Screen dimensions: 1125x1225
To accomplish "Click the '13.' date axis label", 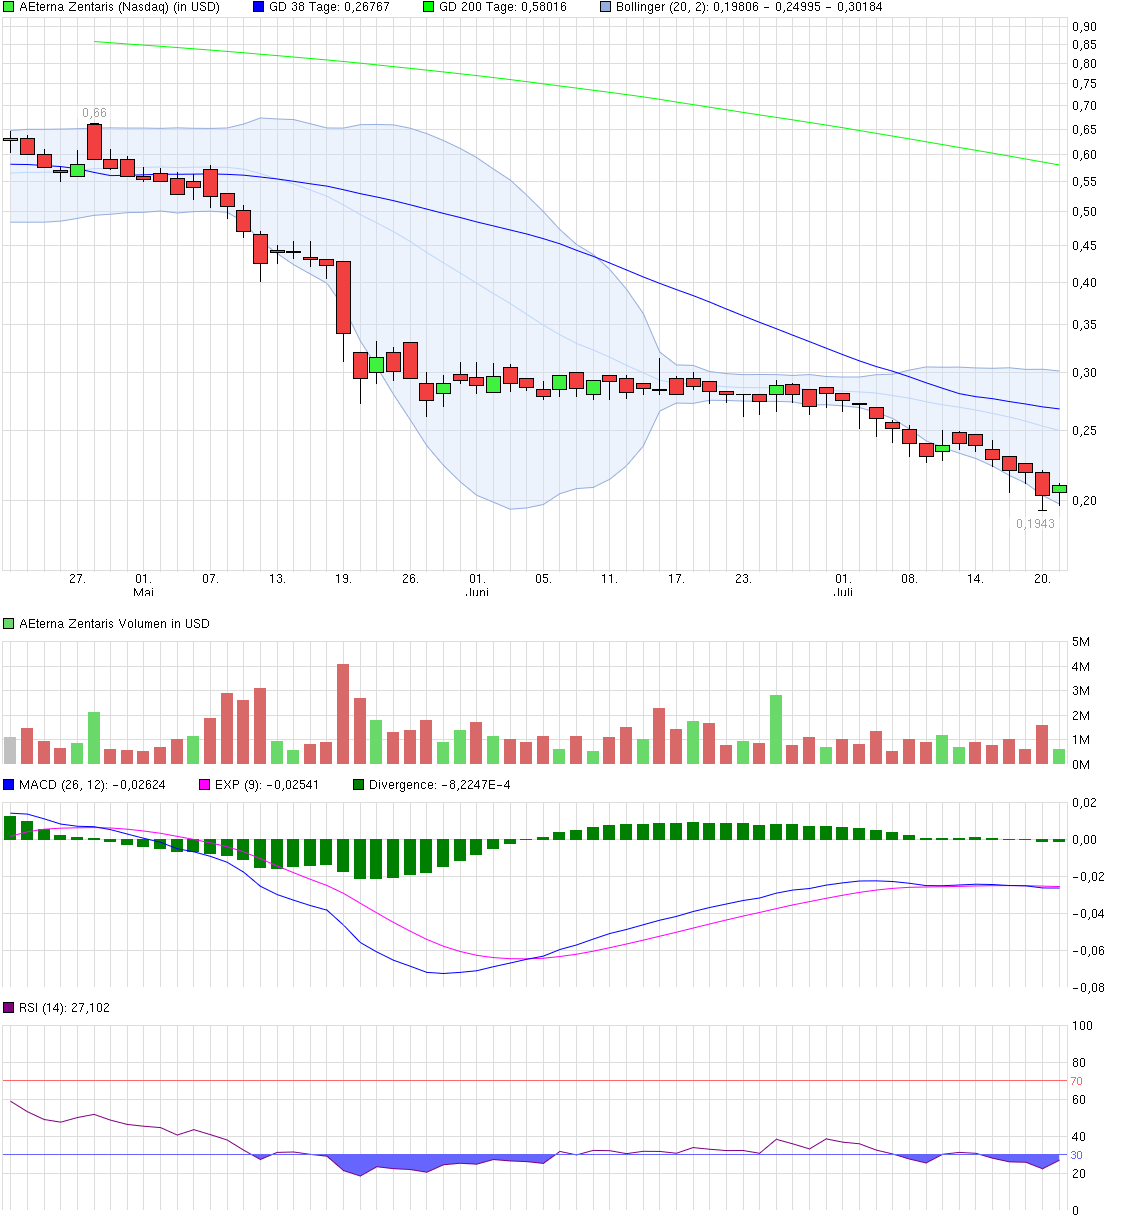I will tap(277, 579).
